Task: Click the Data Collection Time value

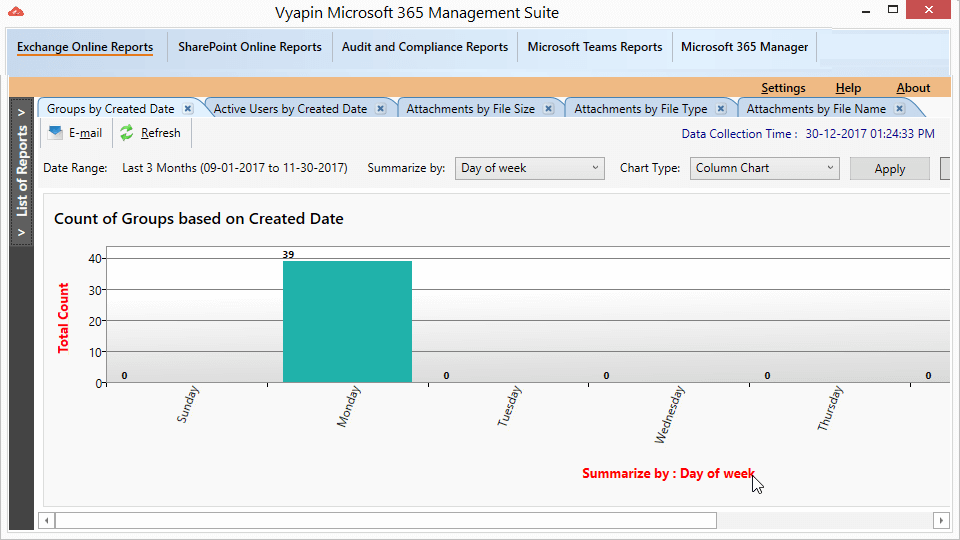Action: point(869,133)
